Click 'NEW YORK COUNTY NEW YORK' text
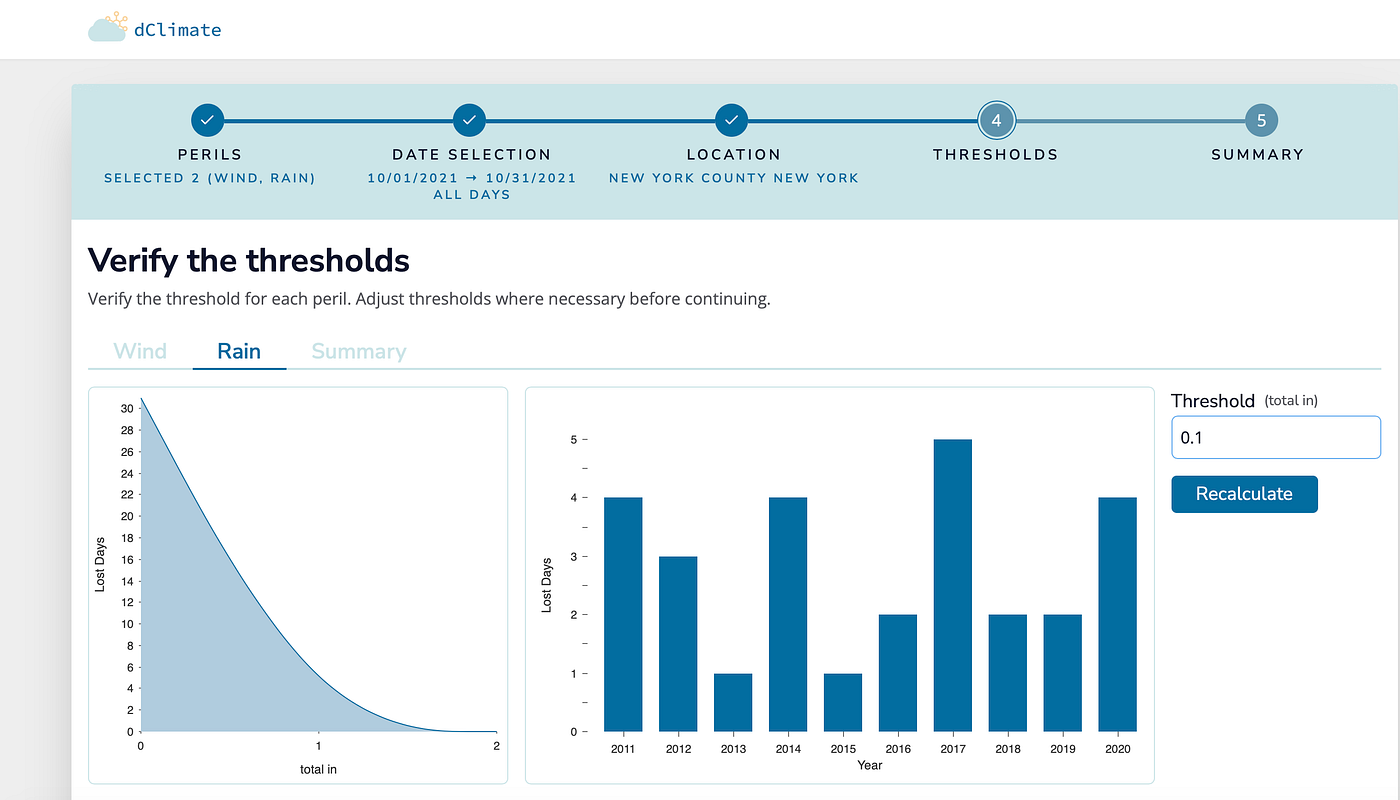This screenshot has height=800, width=1400. [x=734, y=178]
